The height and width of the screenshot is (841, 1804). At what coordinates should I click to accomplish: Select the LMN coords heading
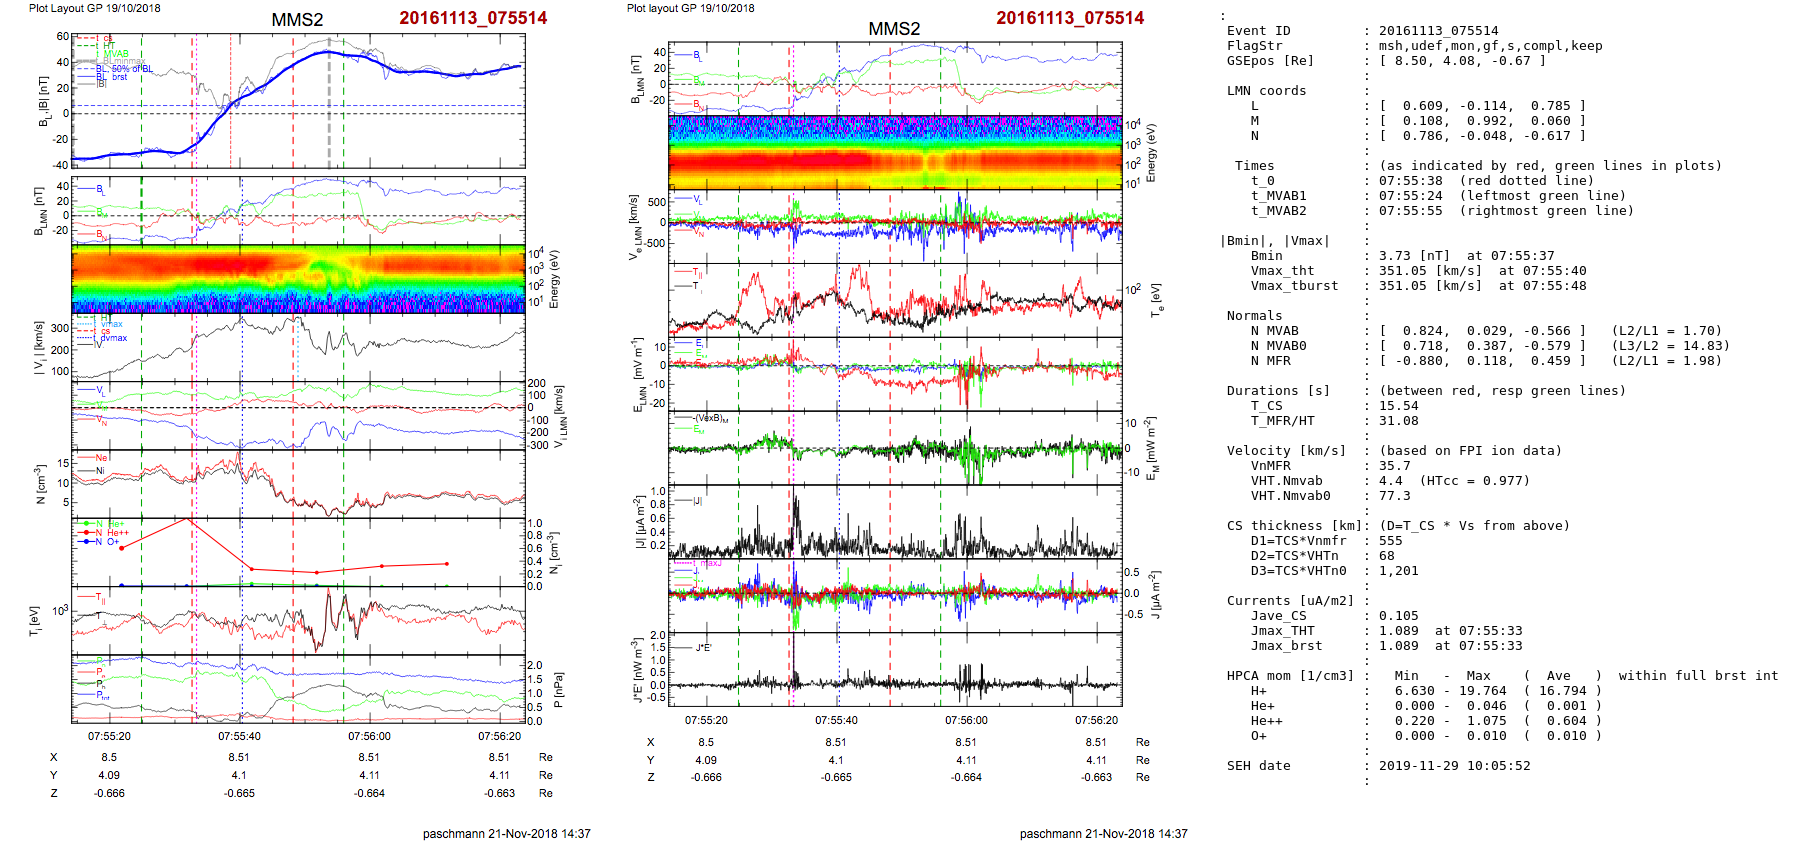[1266, 91]
